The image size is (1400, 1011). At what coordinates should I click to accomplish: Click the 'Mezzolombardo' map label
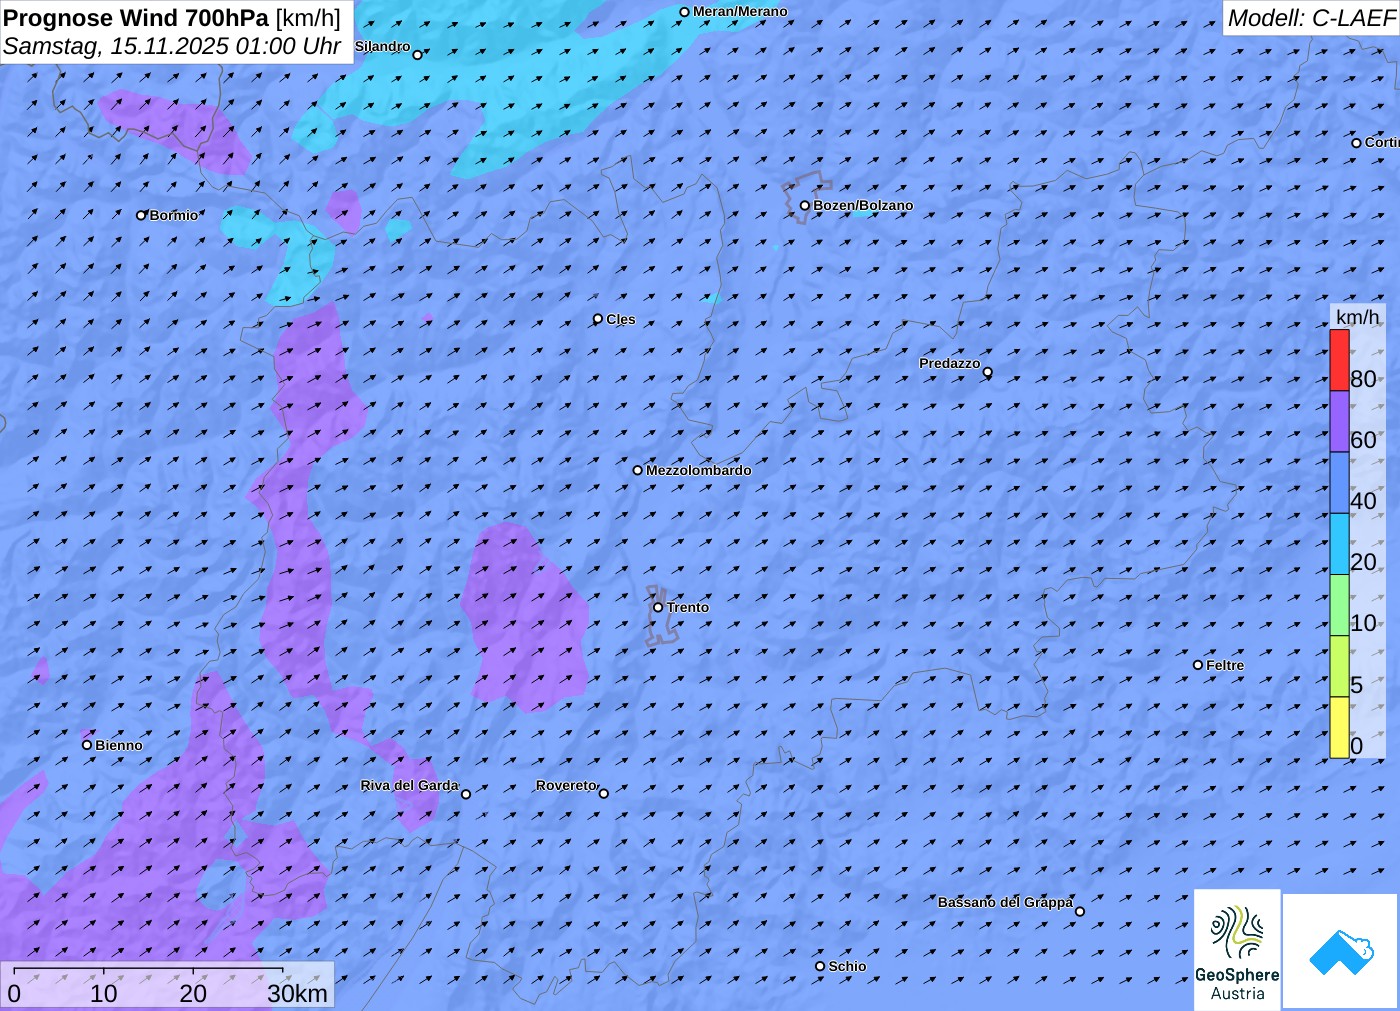[x=698, y=470]
